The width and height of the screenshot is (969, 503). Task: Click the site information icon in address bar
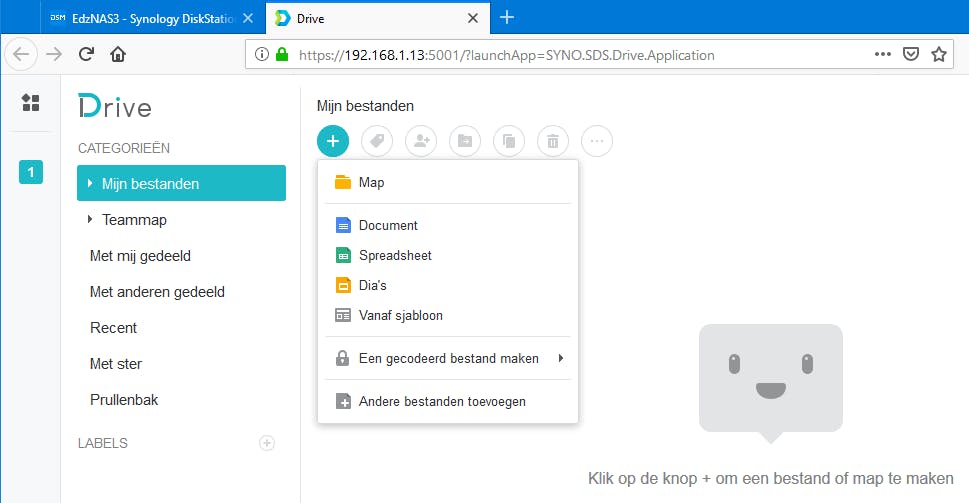tap(262, 54)
